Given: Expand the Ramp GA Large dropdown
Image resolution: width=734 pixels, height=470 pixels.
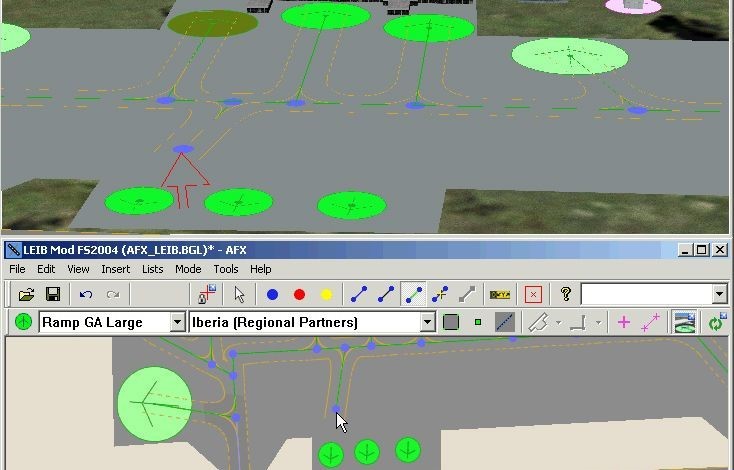Looking at the screenshot, I should (x=178, y=323).
